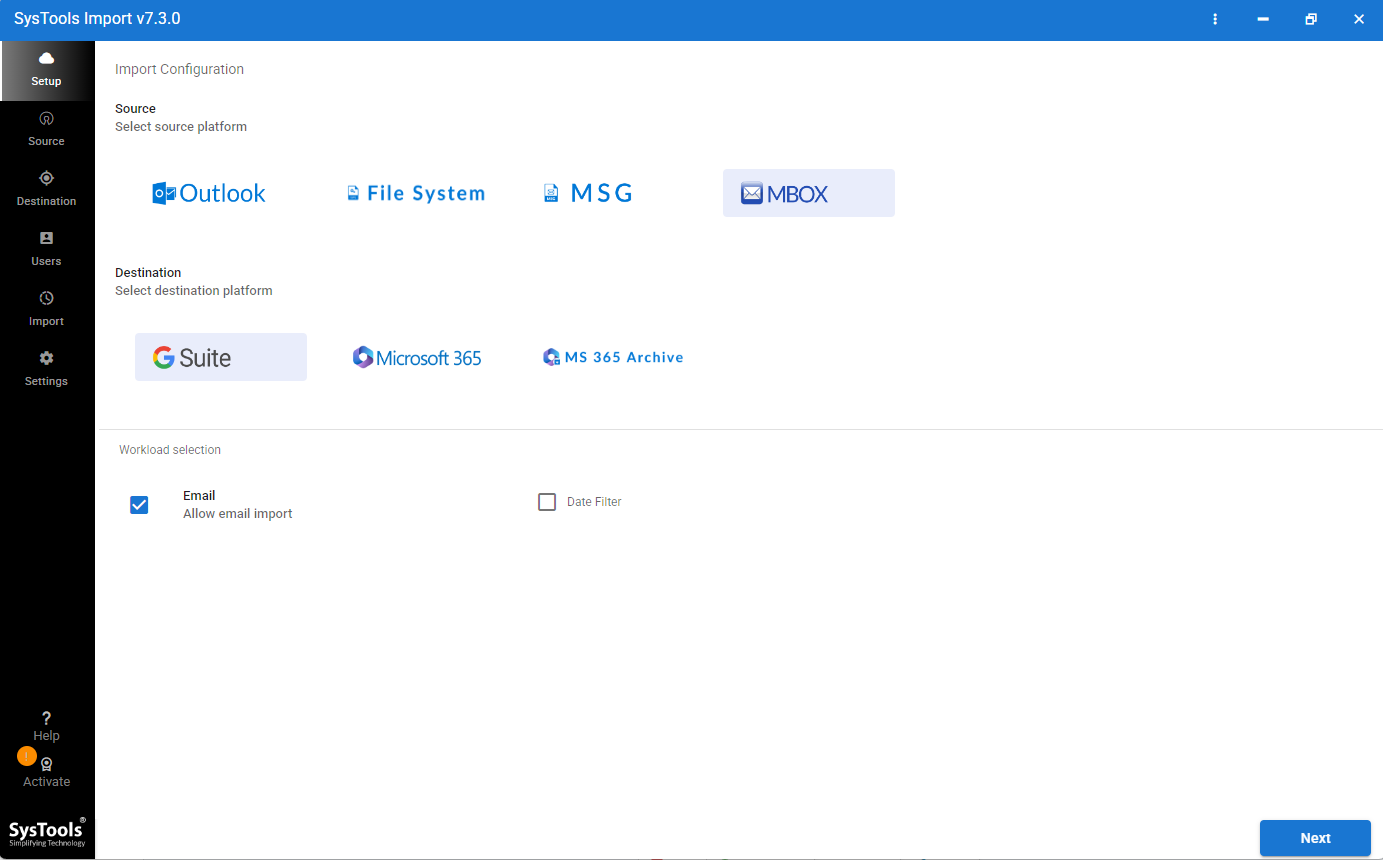Screen dimensions: 1383x860
Task: Select G Suite as the destination
Action: [220, 357]
